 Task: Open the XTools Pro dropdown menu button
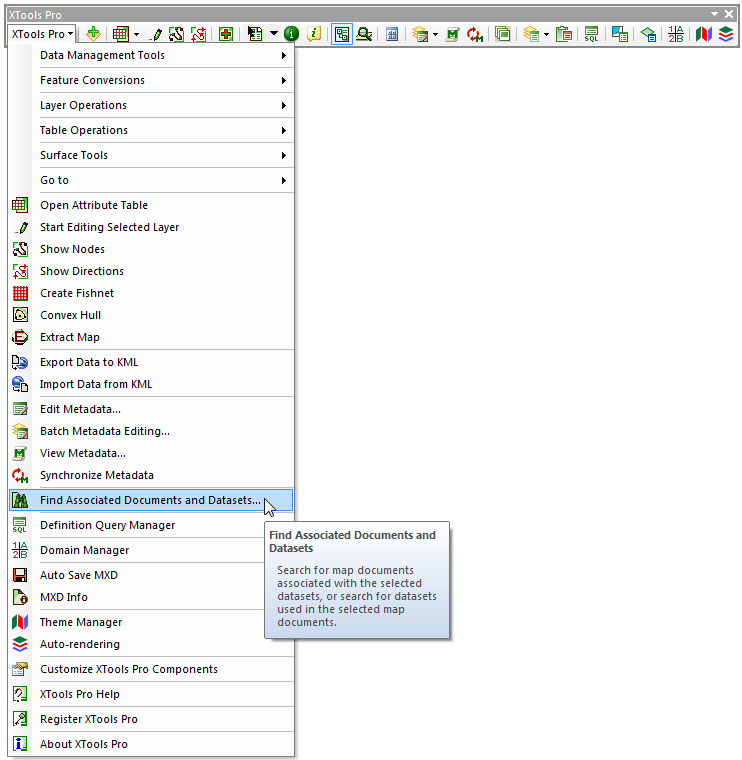pos(42,34)
